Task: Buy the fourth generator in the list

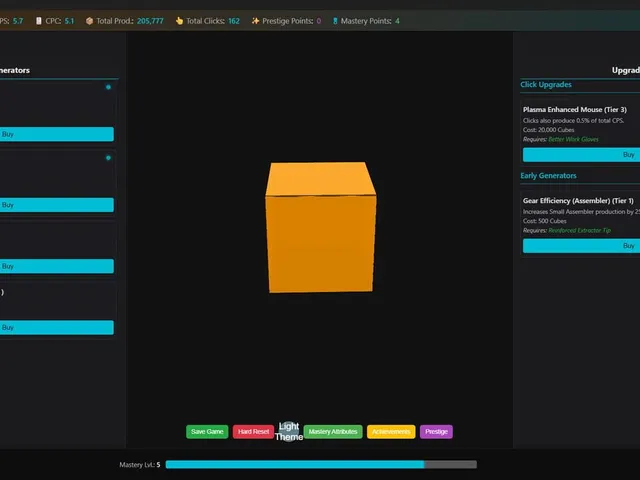Action: pyautogui.click(x=57, y=327)
